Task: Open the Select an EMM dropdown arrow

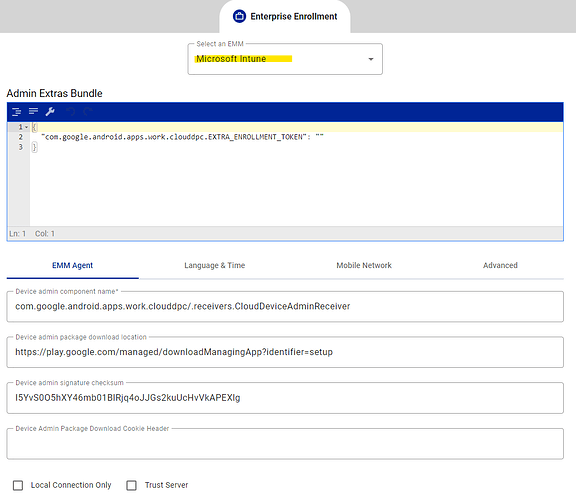Action: pos(371,59)
